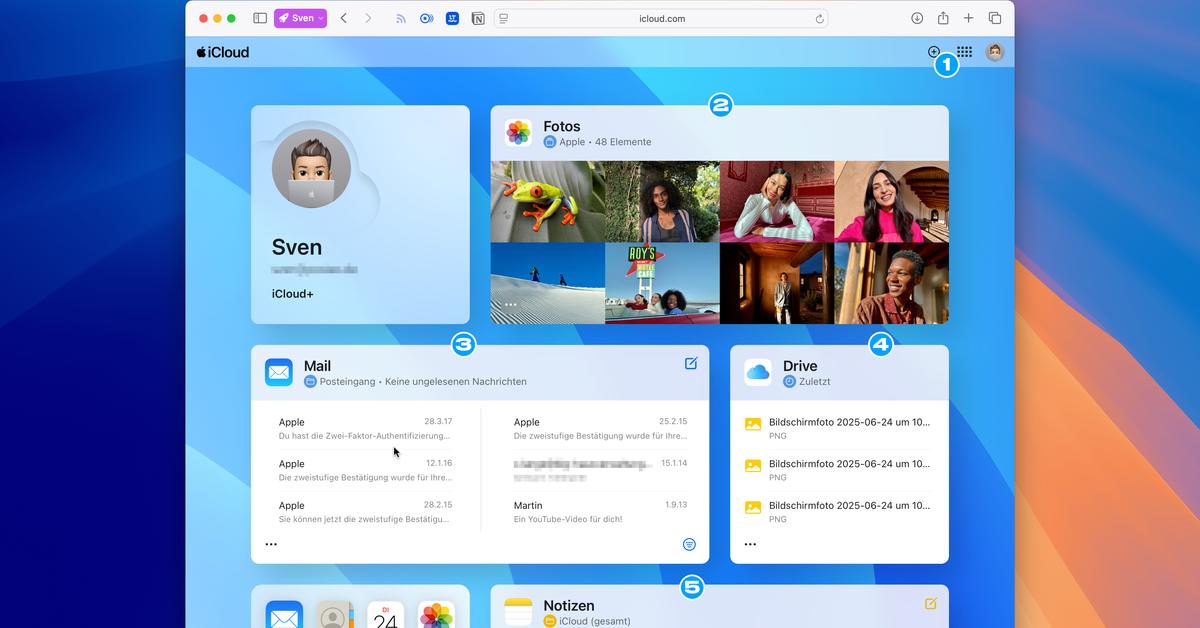Open the account avatar menu in iCloud header

(995, 52)
